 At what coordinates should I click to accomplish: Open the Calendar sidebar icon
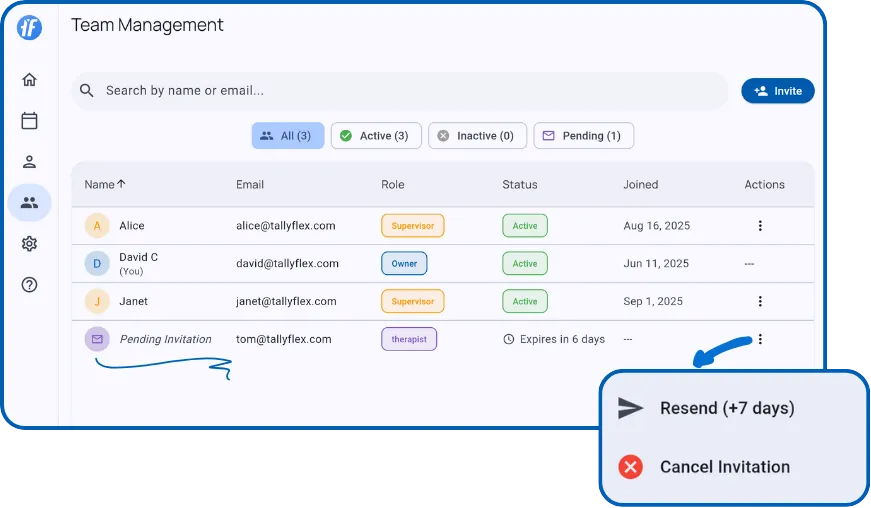point(29,121)
